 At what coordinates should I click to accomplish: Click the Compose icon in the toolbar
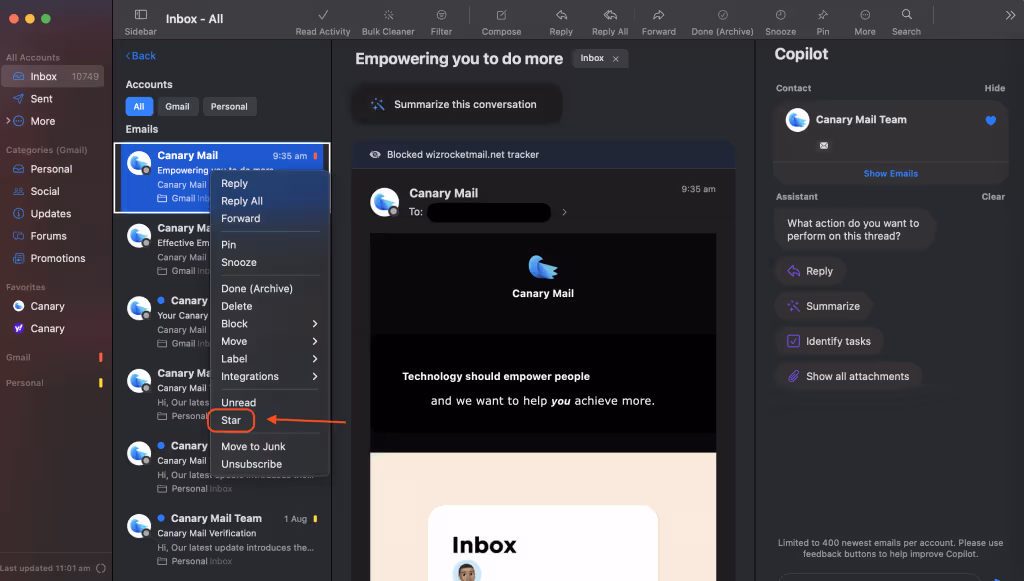[x=502, y=15]
